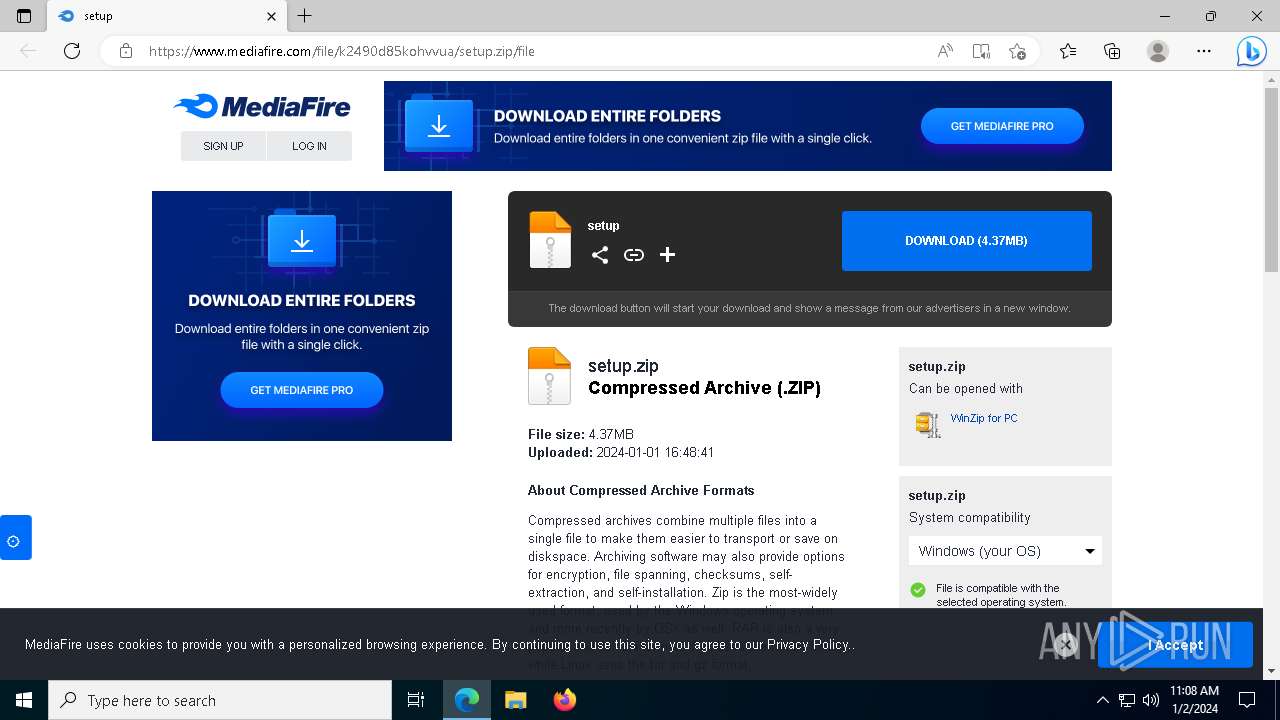Viewport: 1280px width, 720px height.
Task: Accept the cookie policy
Action: pyautogui.click(x=1175, y=645)
